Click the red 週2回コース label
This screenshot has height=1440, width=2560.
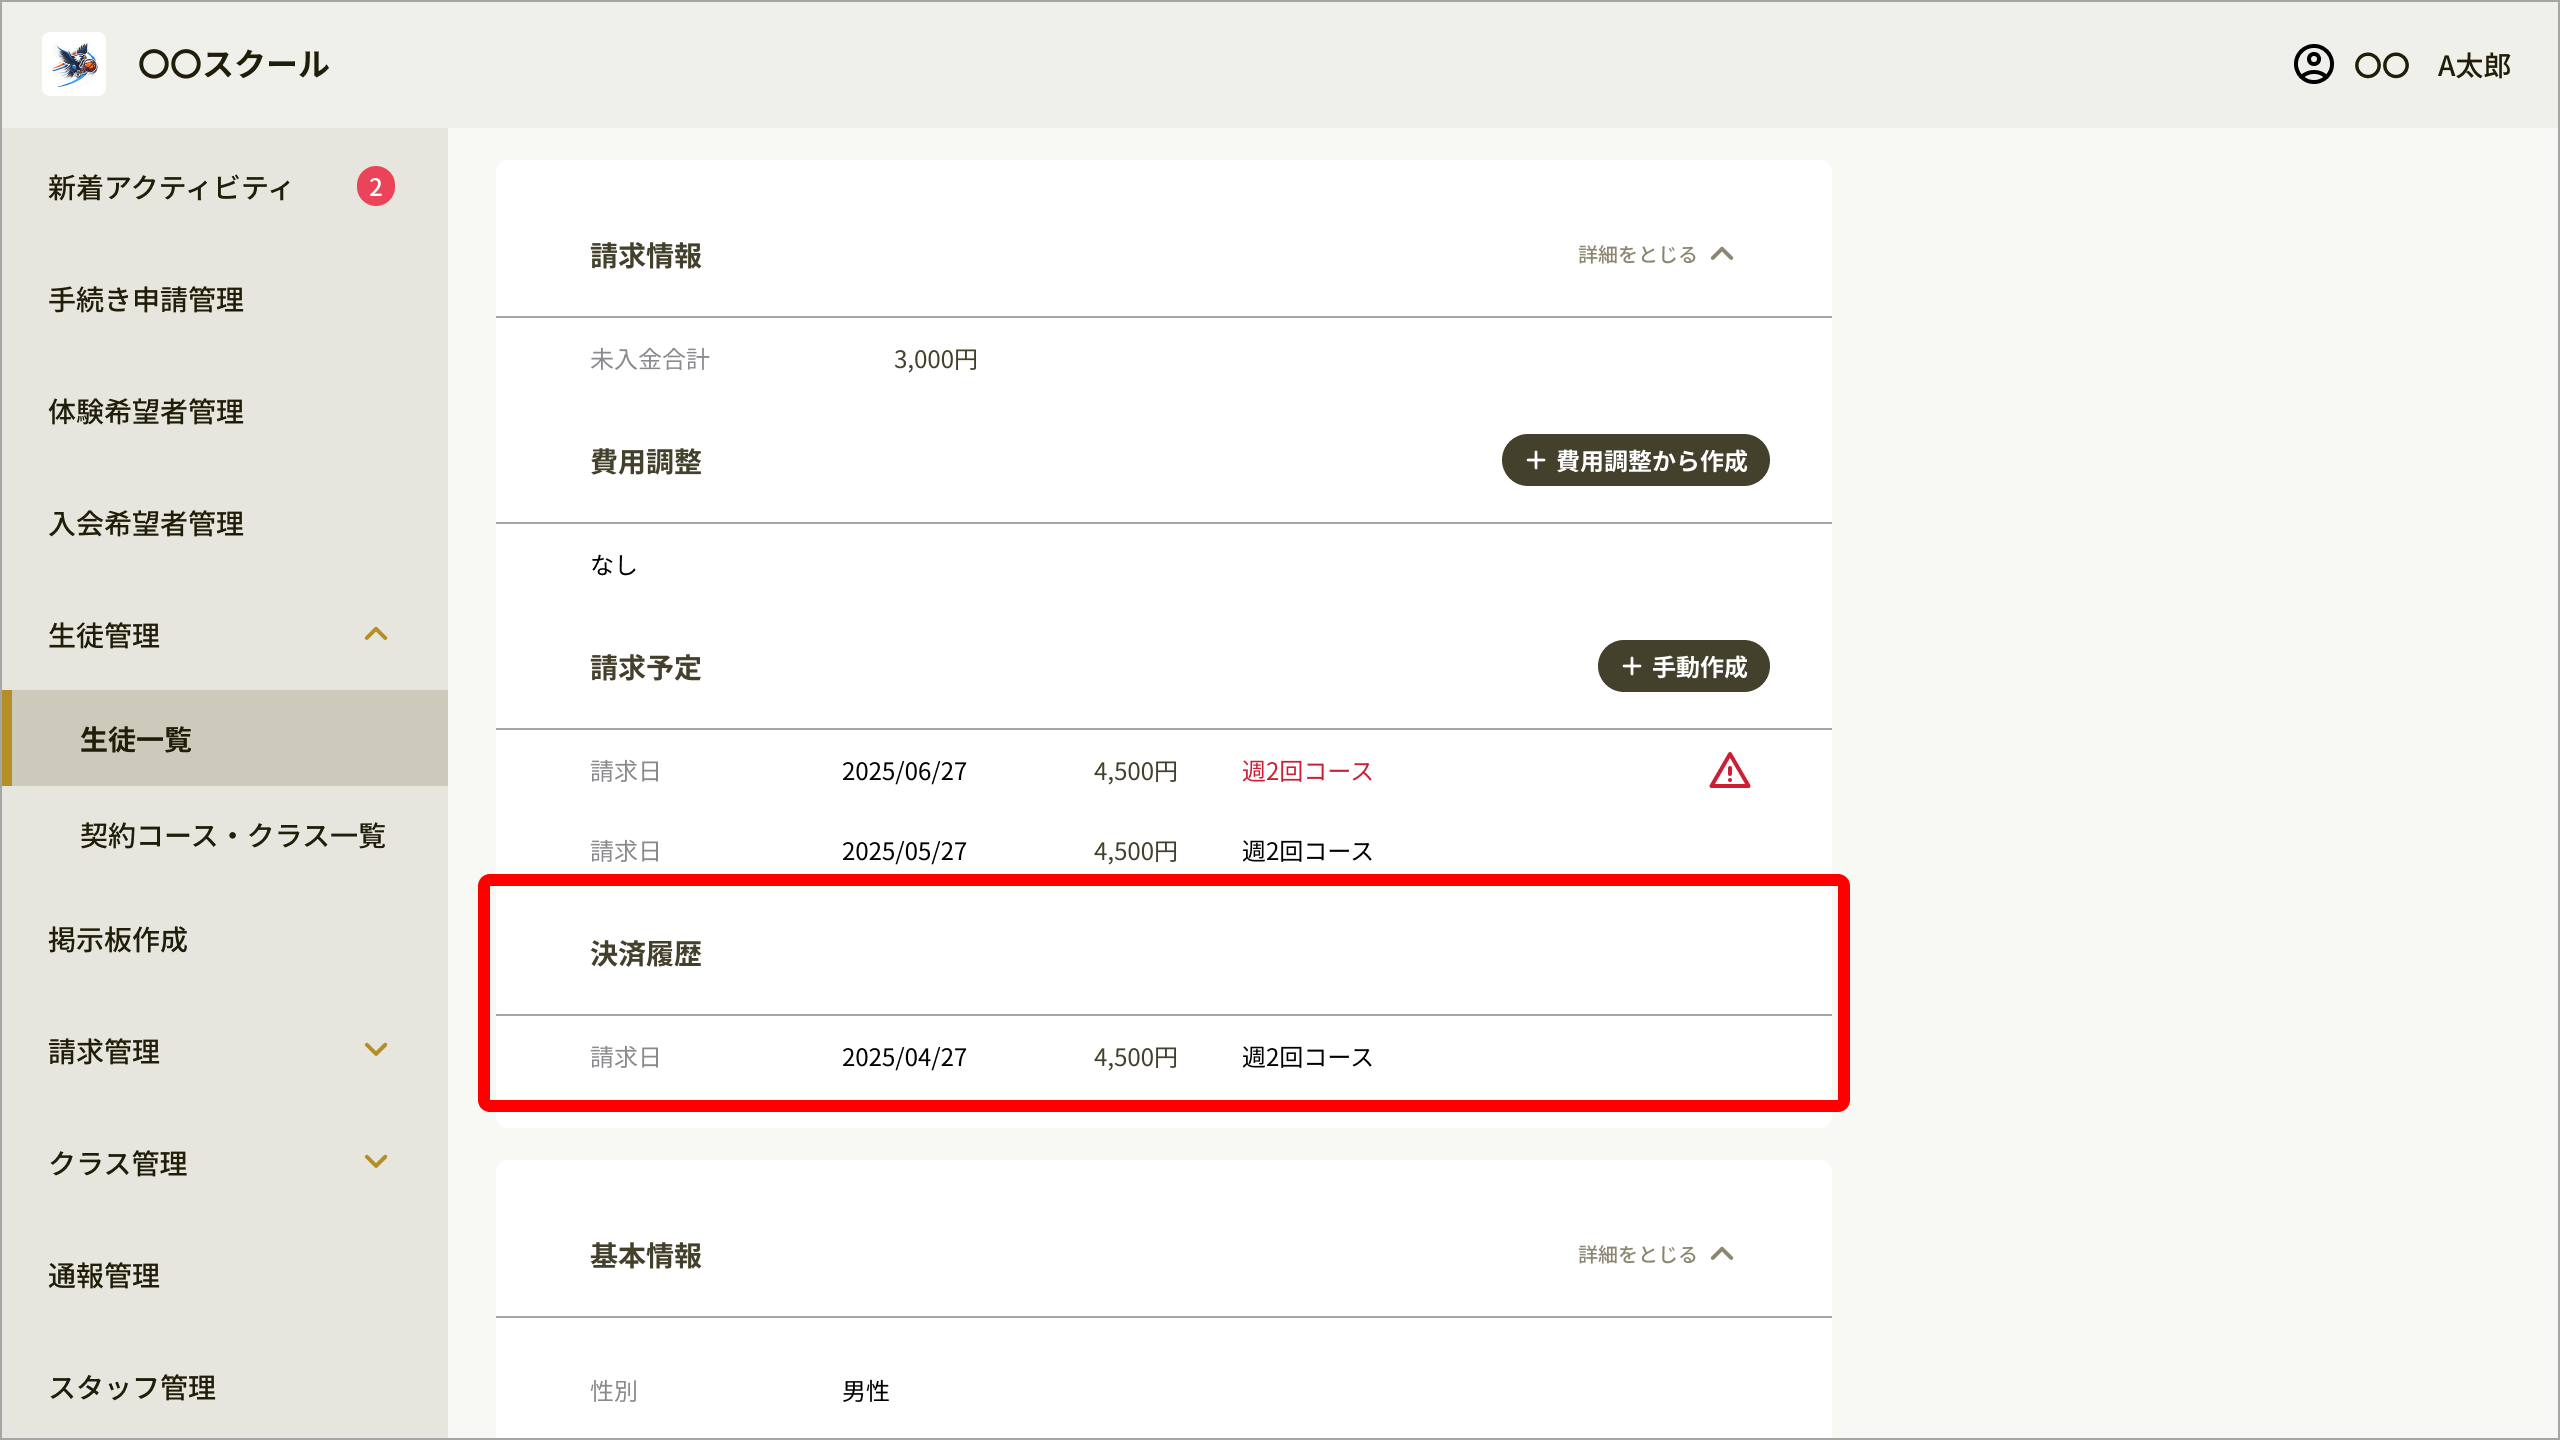pos(1307,772)
